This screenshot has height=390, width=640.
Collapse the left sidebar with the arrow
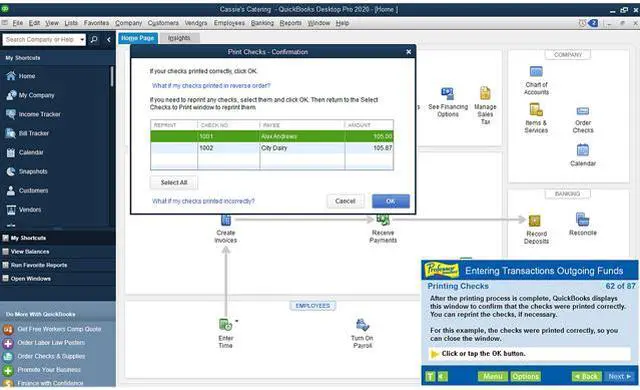[109, 40]
